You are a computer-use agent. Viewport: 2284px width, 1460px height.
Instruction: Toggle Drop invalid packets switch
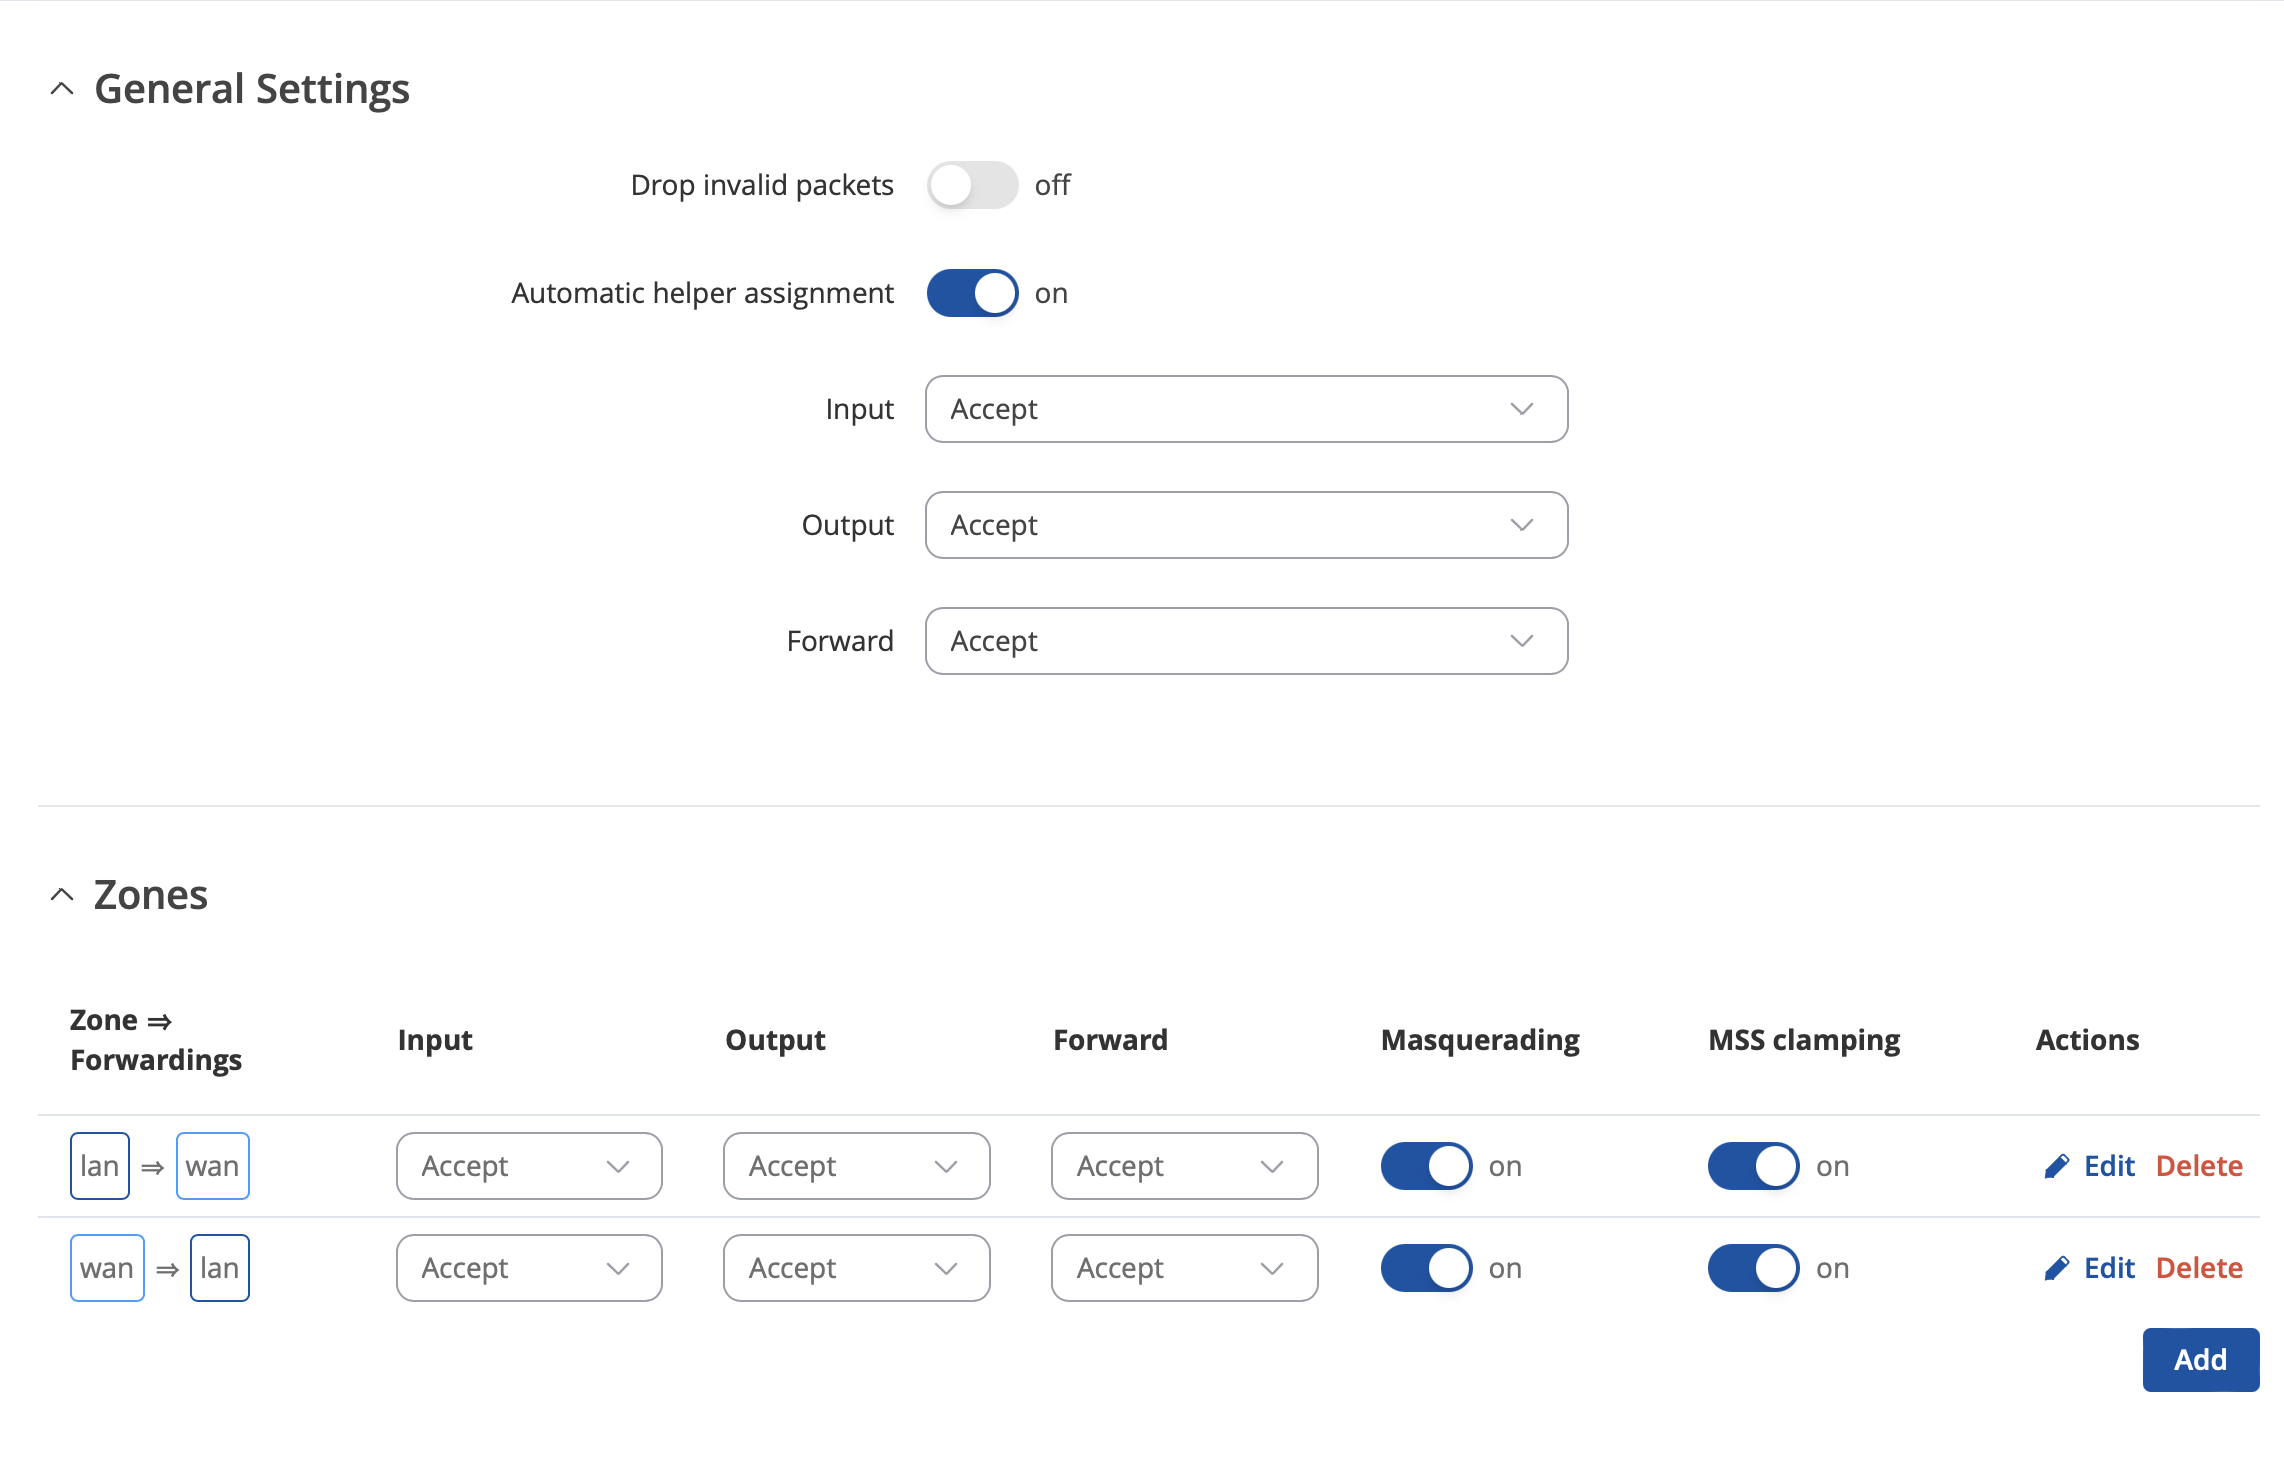(x=972, y=185)
